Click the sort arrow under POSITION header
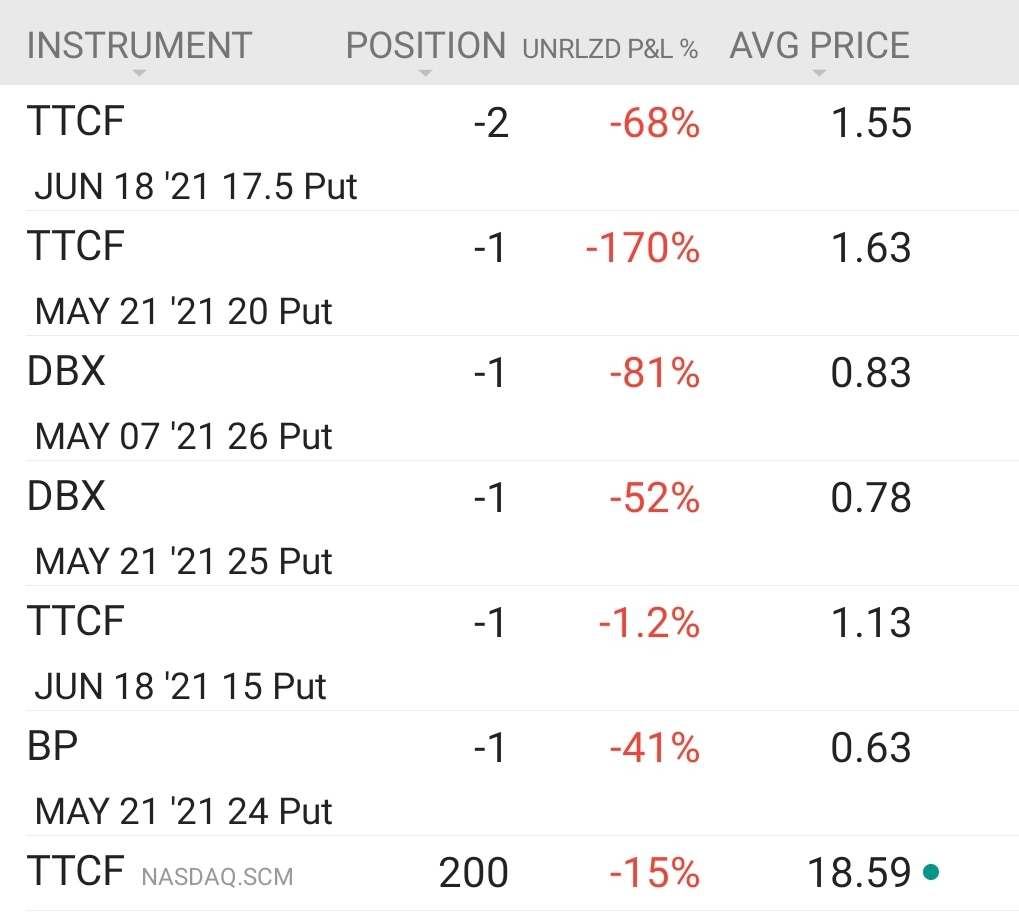Screen dimensions: 1019x922 click(x=426, y=74)
